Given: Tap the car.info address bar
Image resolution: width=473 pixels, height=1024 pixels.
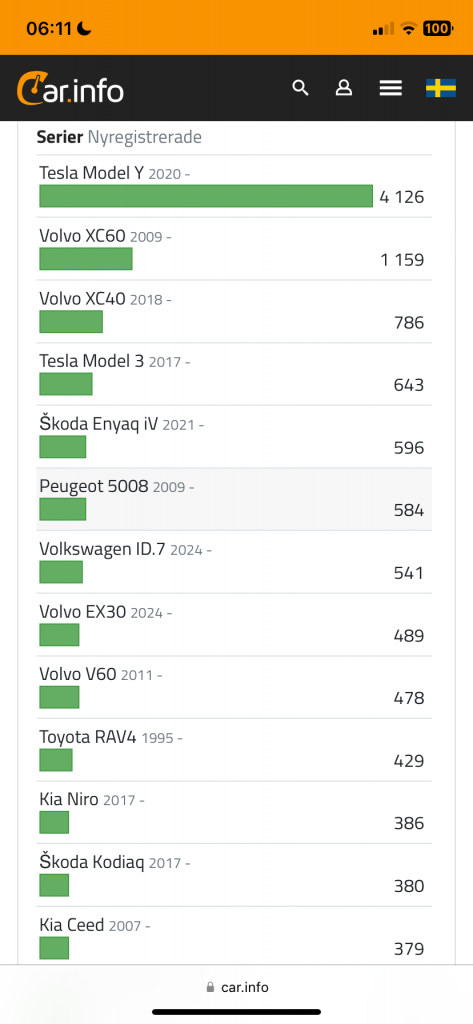Looking at the screenshot, I should coord(236,987).
